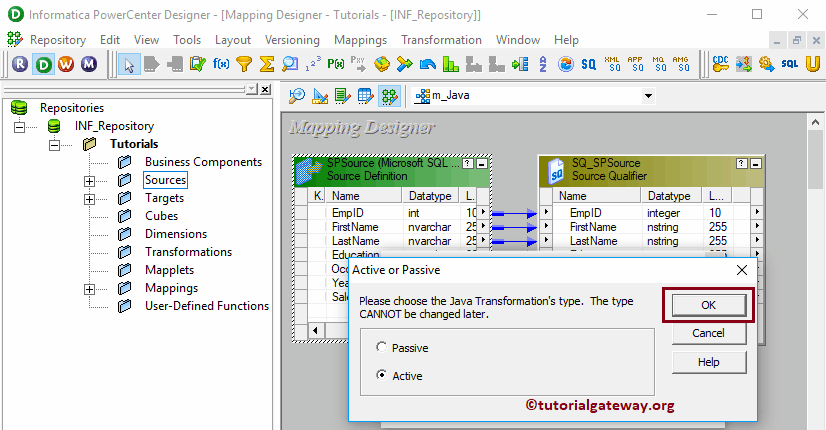Select the Passive radio button
The image size is (826, 430).
pyautogui.click(x=381, y=347)
